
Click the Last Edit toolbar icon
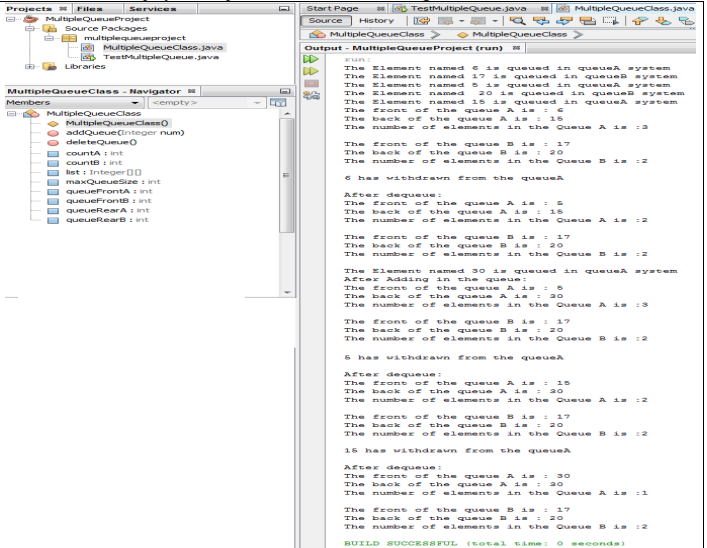tap(422, 21)
